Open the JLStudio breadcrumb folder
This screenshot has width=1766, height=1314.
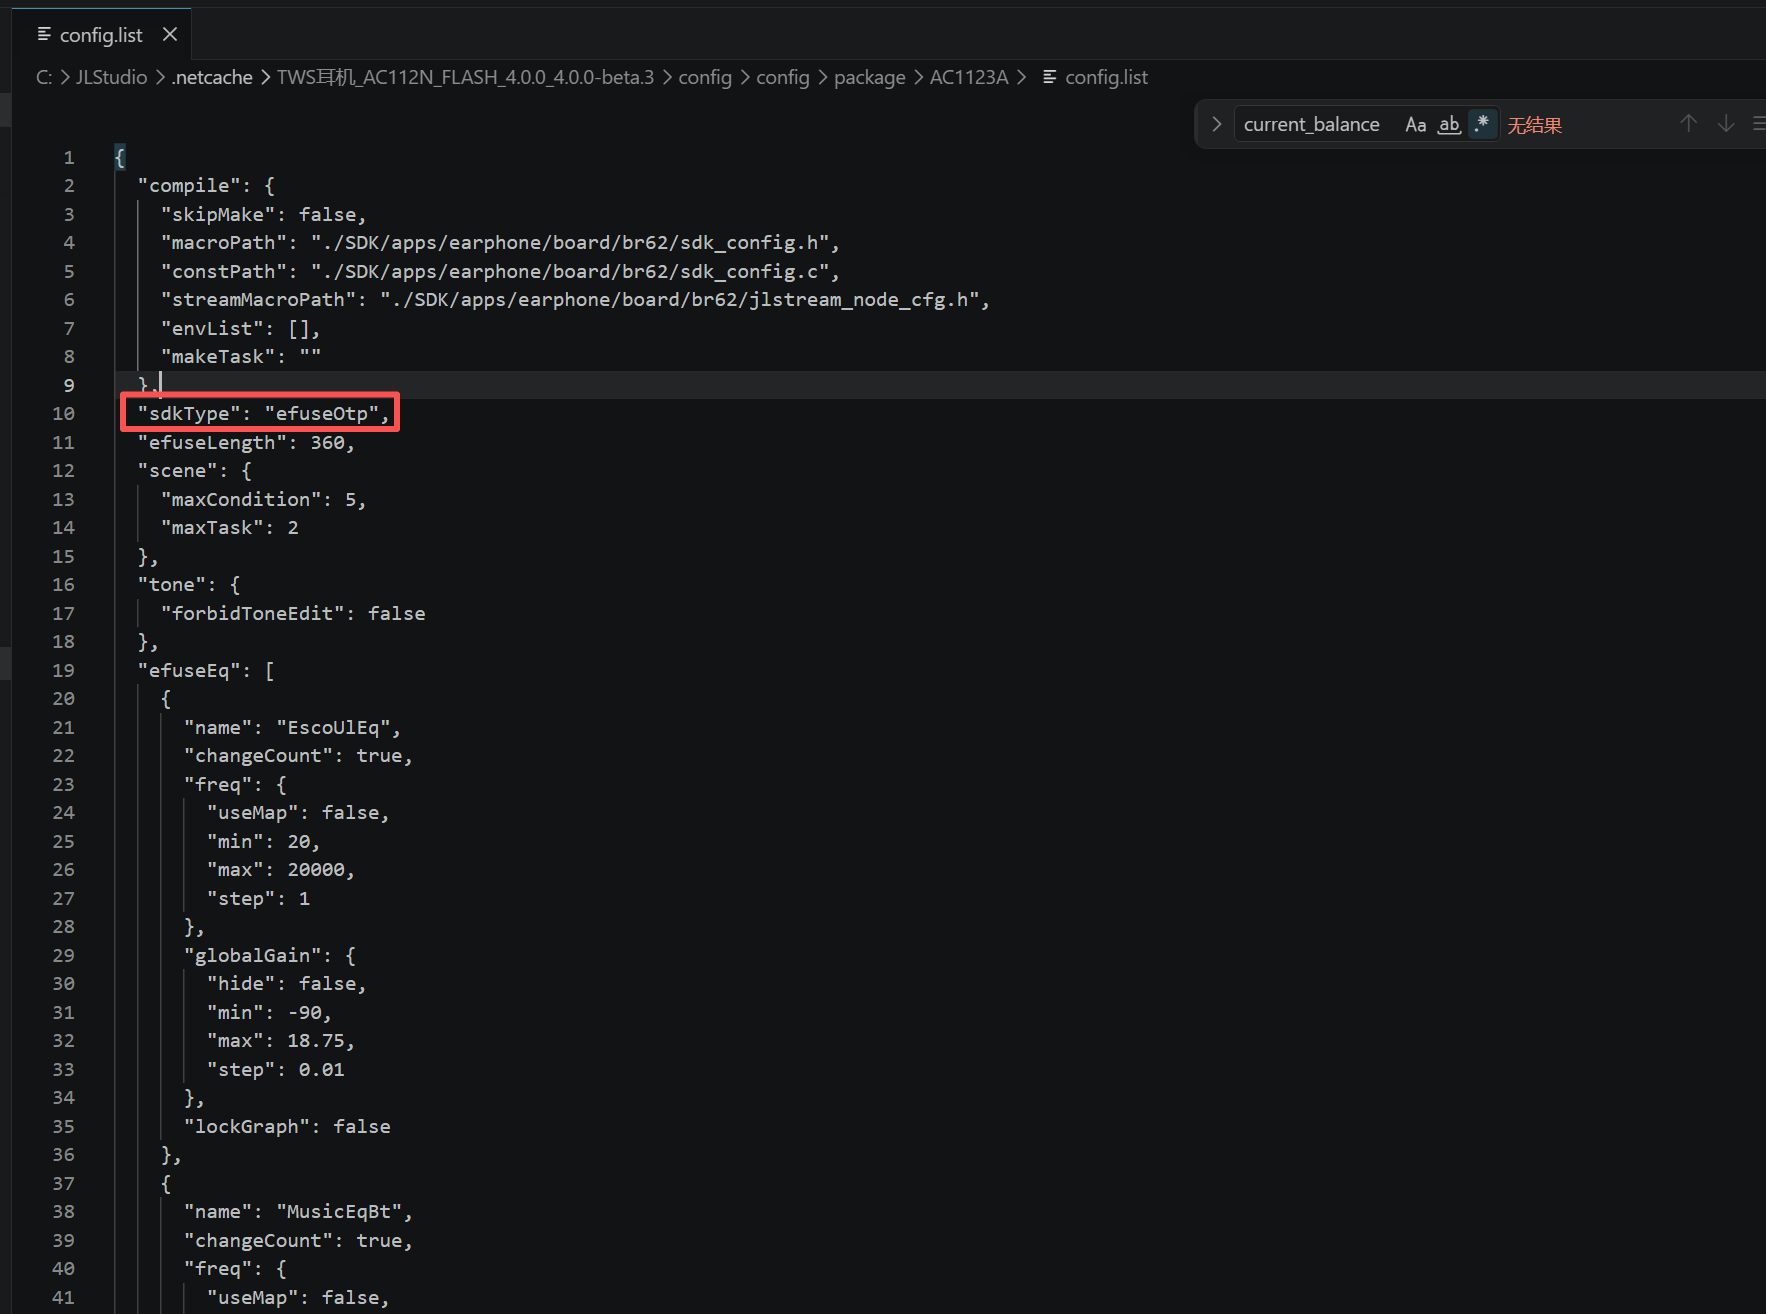111,77
